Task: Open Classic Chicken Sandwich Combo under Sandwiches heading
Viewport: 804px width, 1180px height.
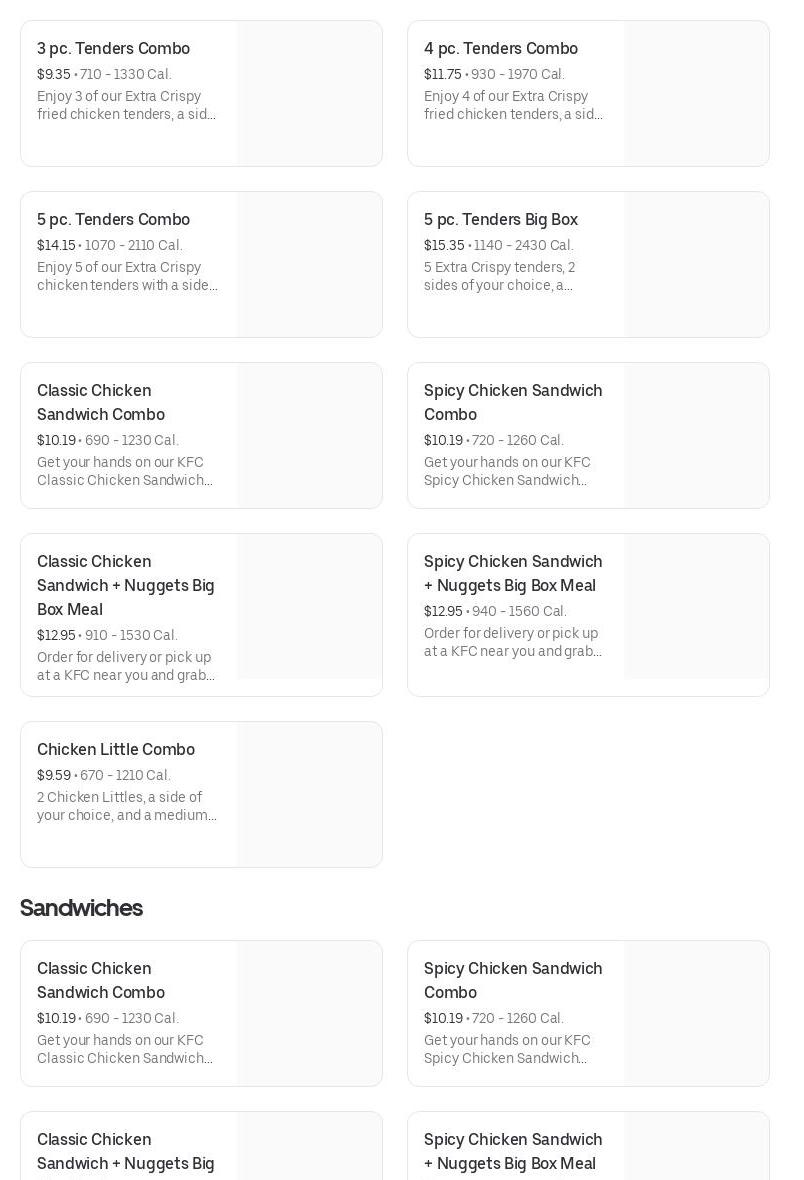Action: point(101,980)
